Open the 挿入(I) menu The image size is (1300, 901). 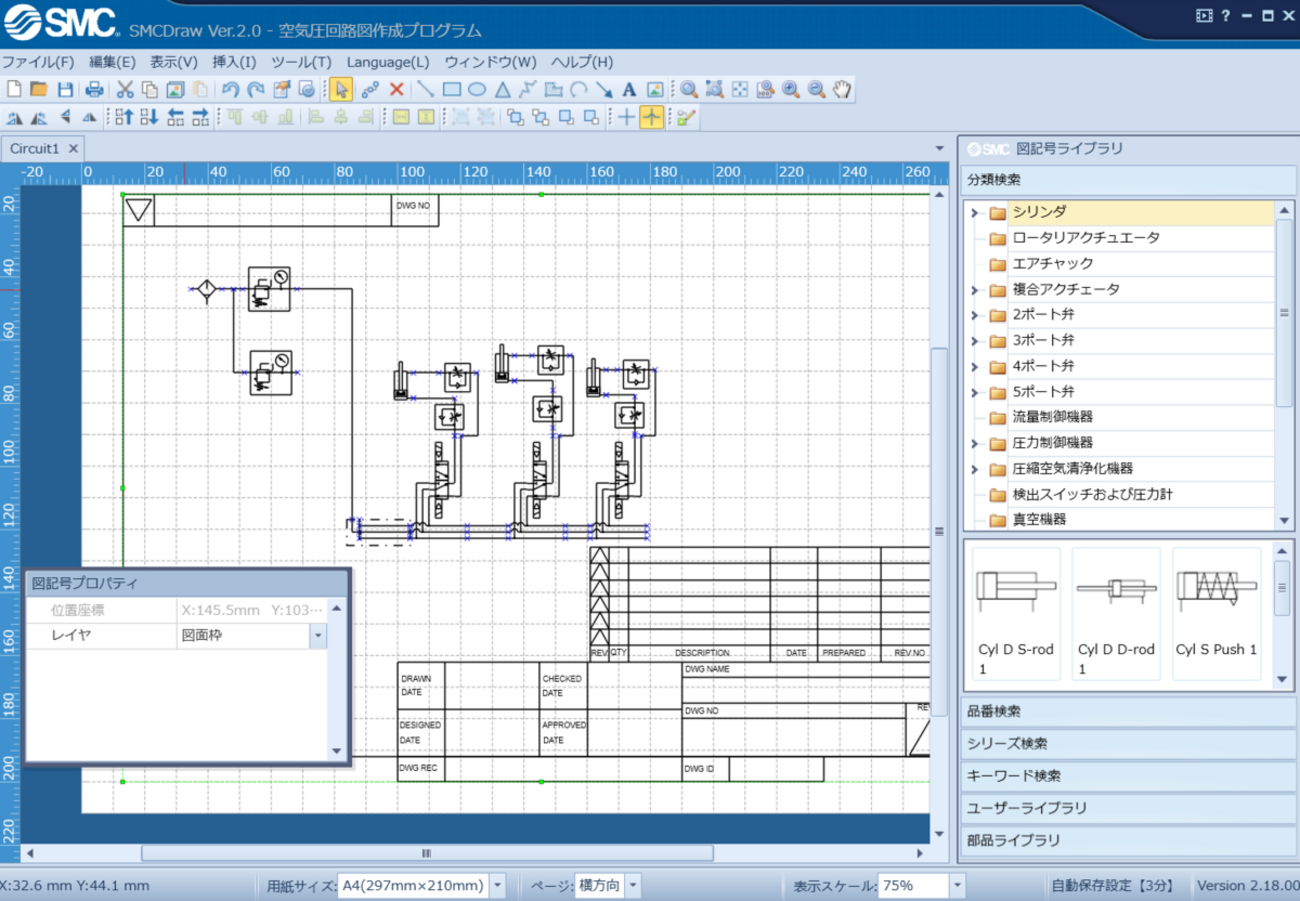tap(234, 62)
